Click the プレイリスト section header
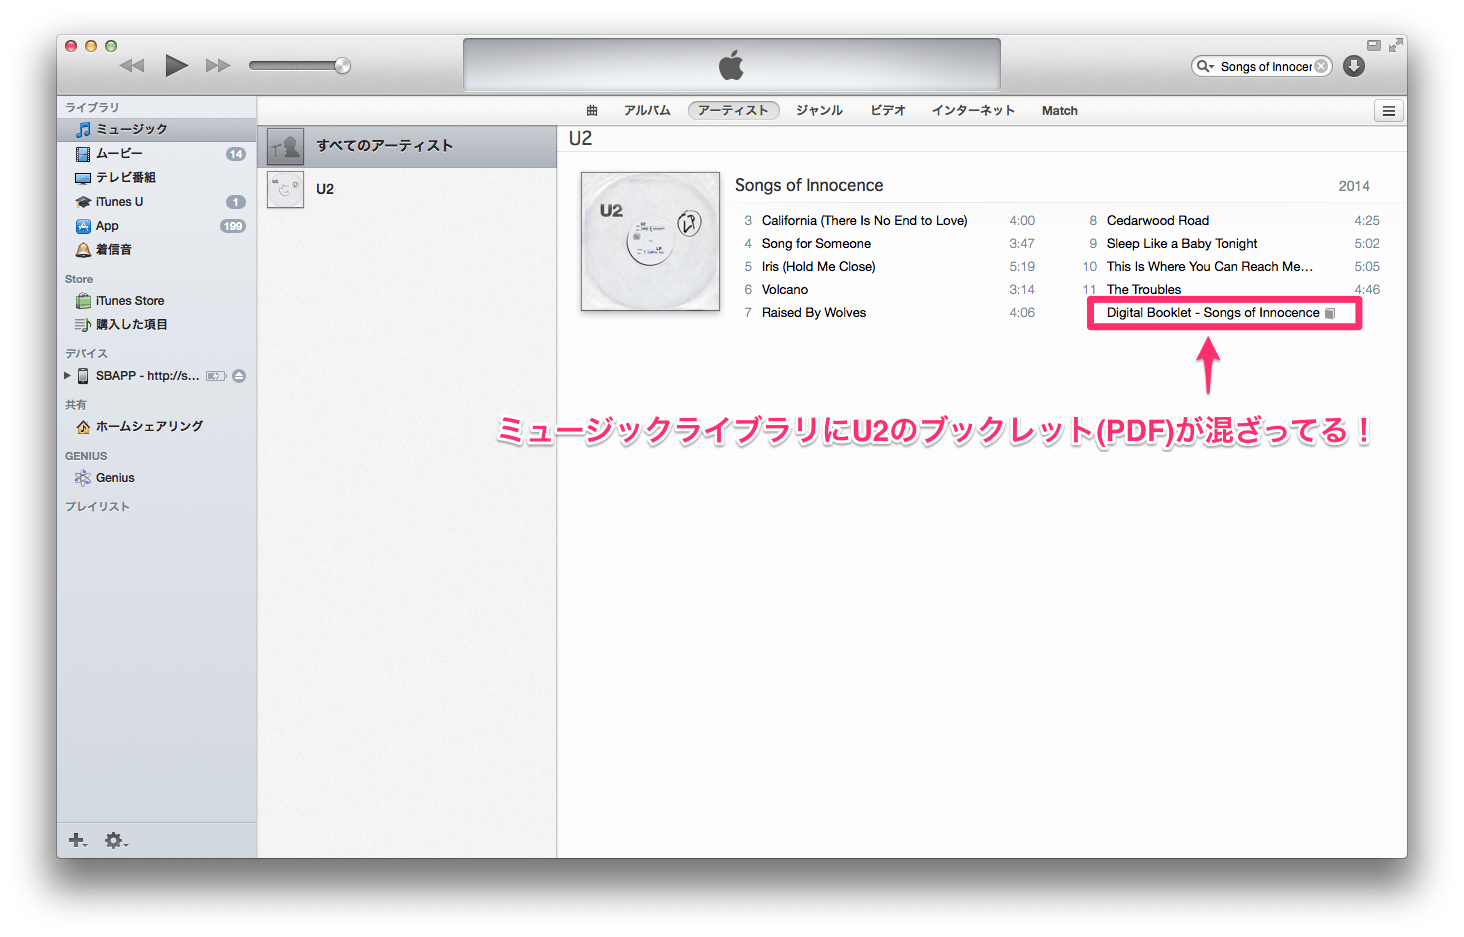 point(97,506)
